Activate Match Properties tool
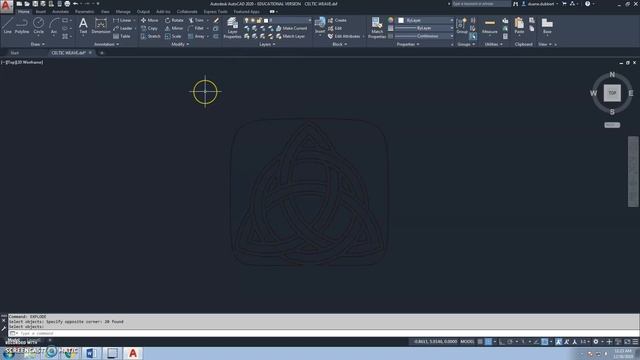 tap(377, 28)
